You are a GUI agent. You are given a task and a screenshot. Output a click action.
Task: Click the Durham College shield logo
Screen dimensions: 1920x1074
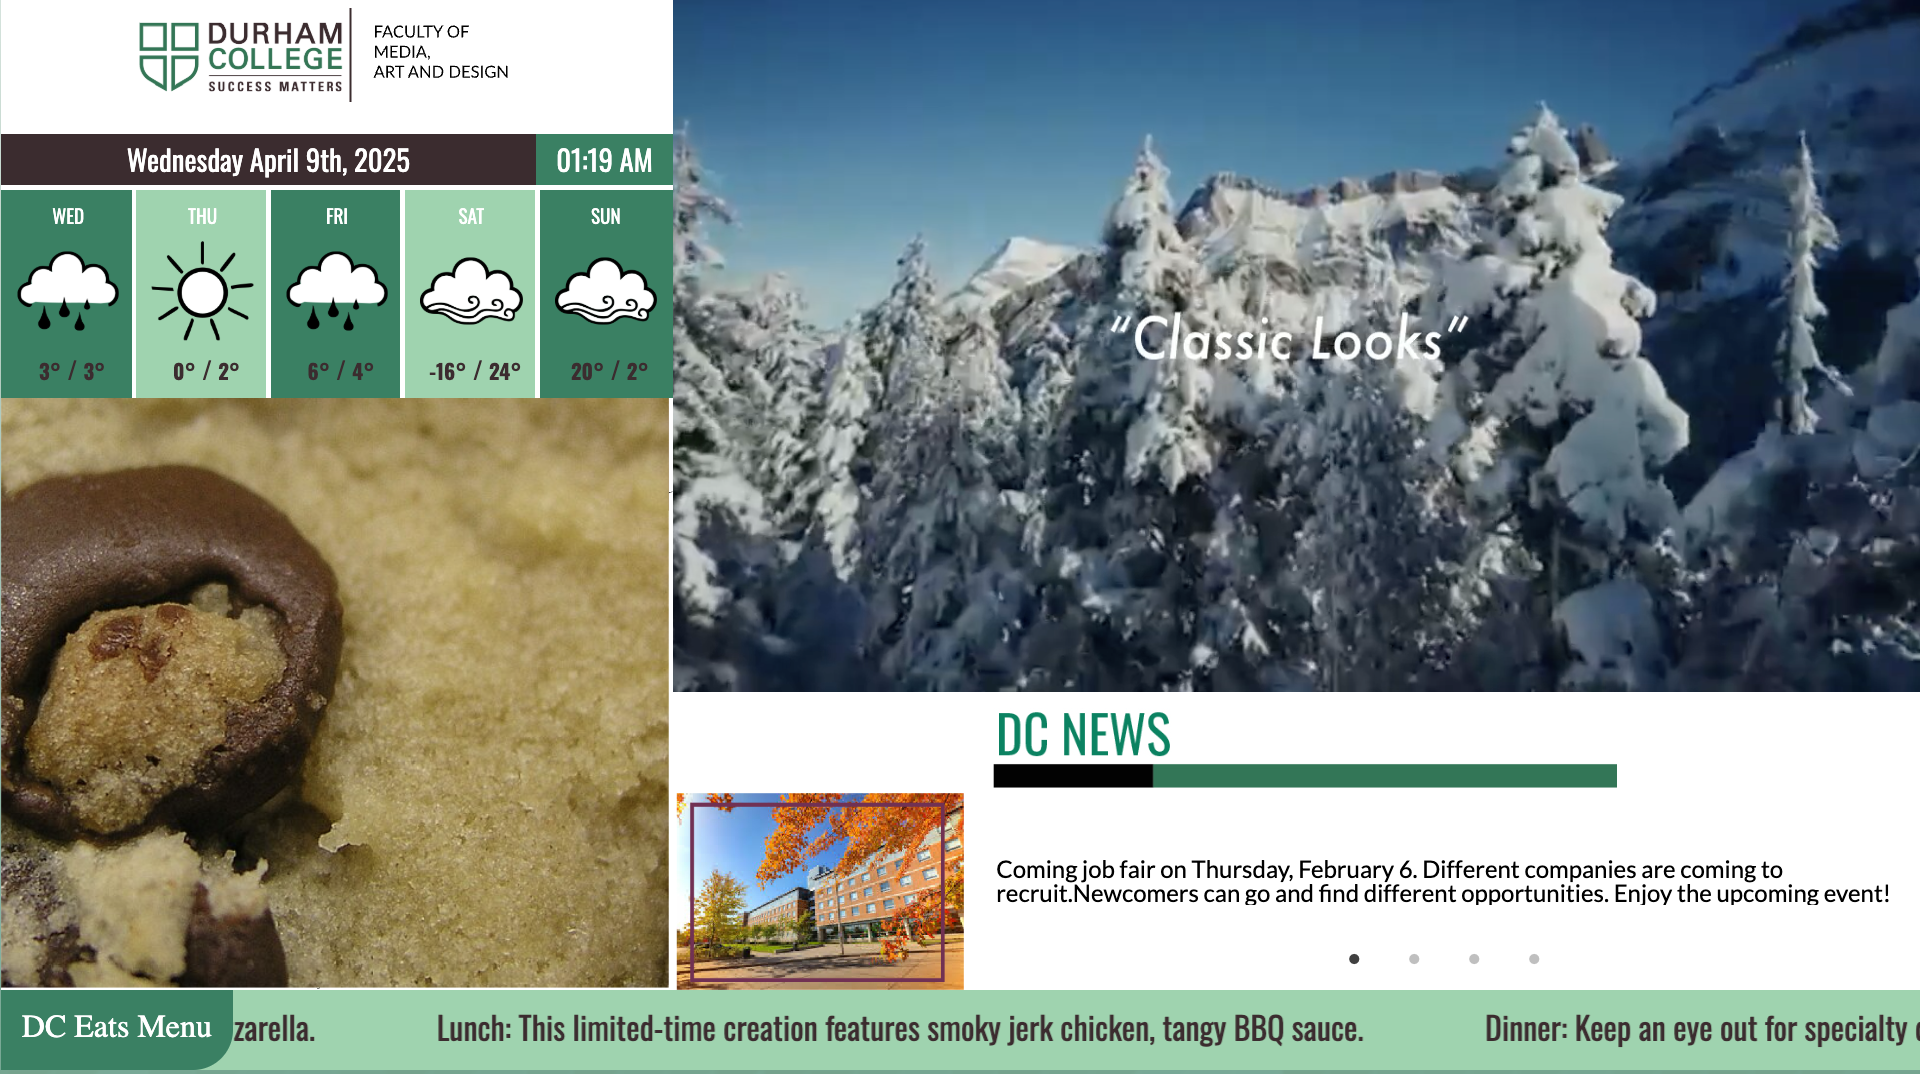coord(168,56)
